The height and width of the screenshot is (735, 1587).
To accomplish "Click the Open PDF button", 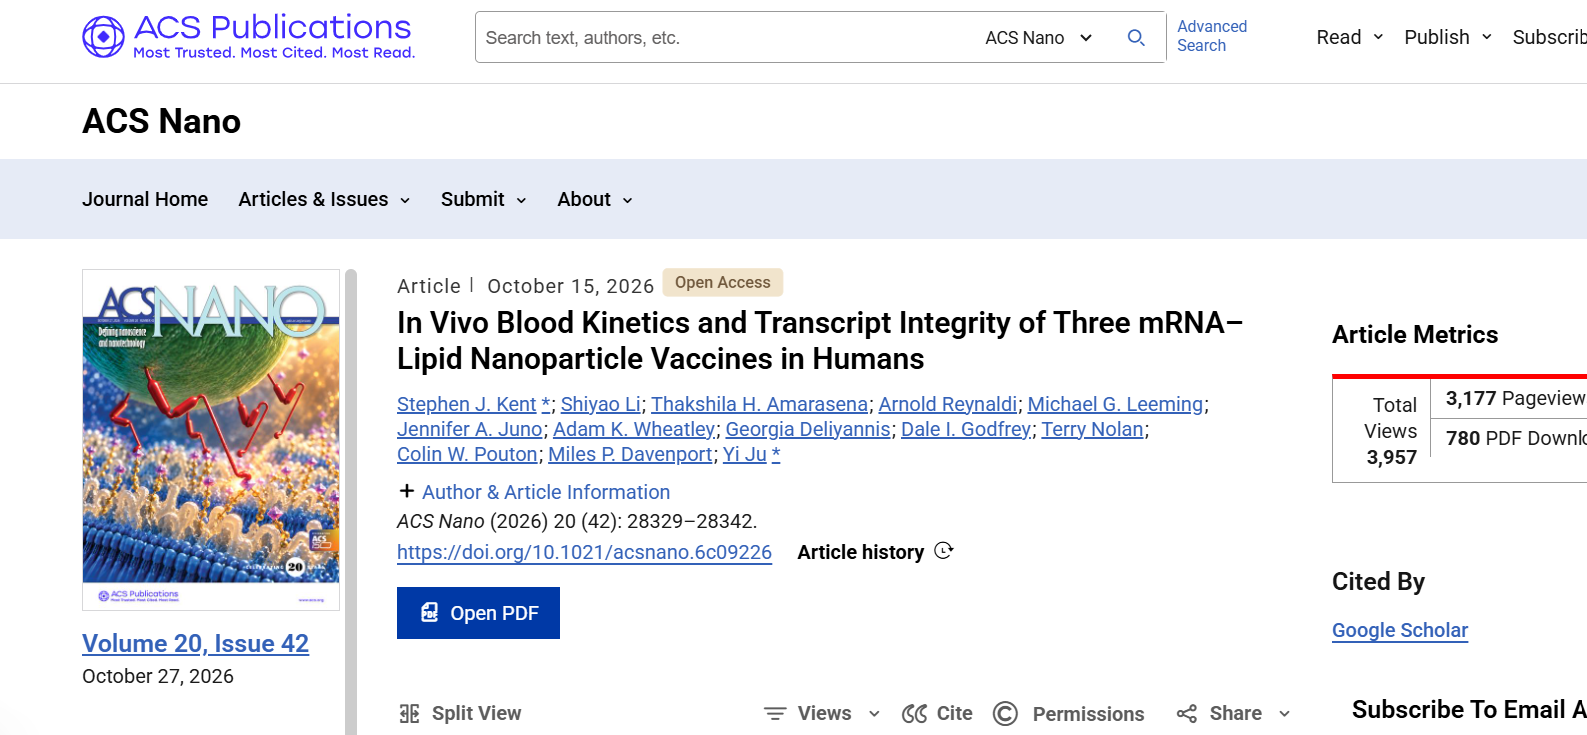I will (x=478, y=613).
